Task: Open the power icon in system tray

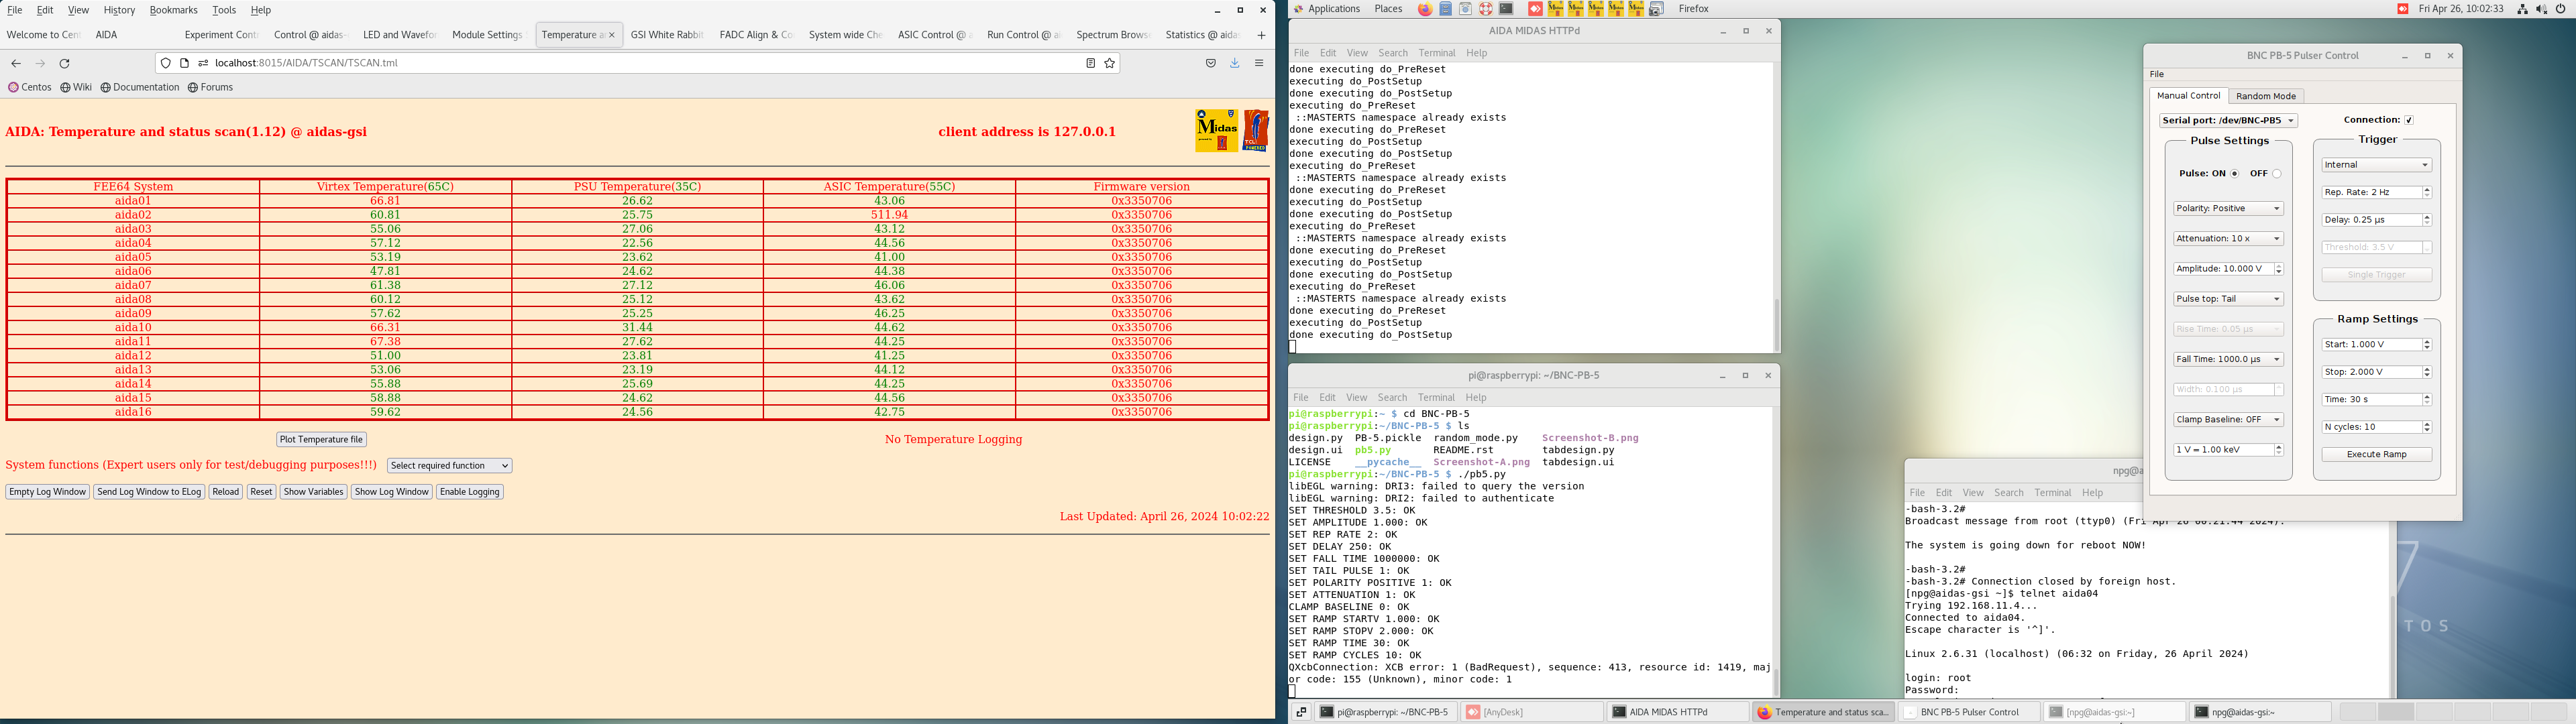Action: [2561, 9]
